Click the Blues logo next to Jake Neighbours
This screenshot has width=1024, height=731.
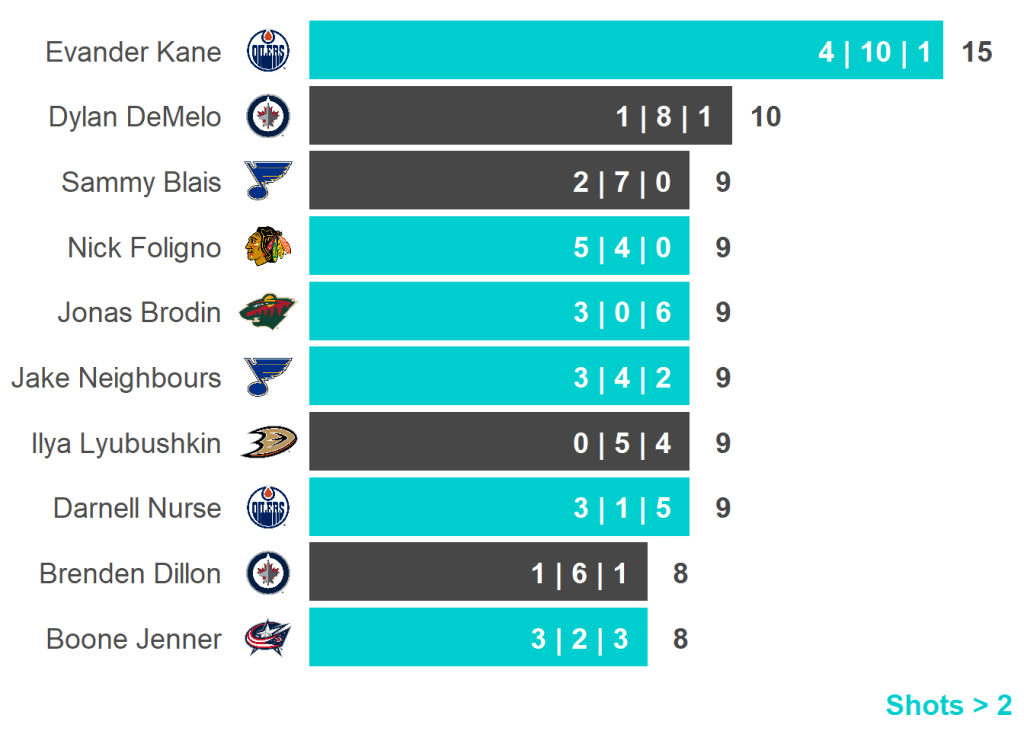click(x=268, y=377)
